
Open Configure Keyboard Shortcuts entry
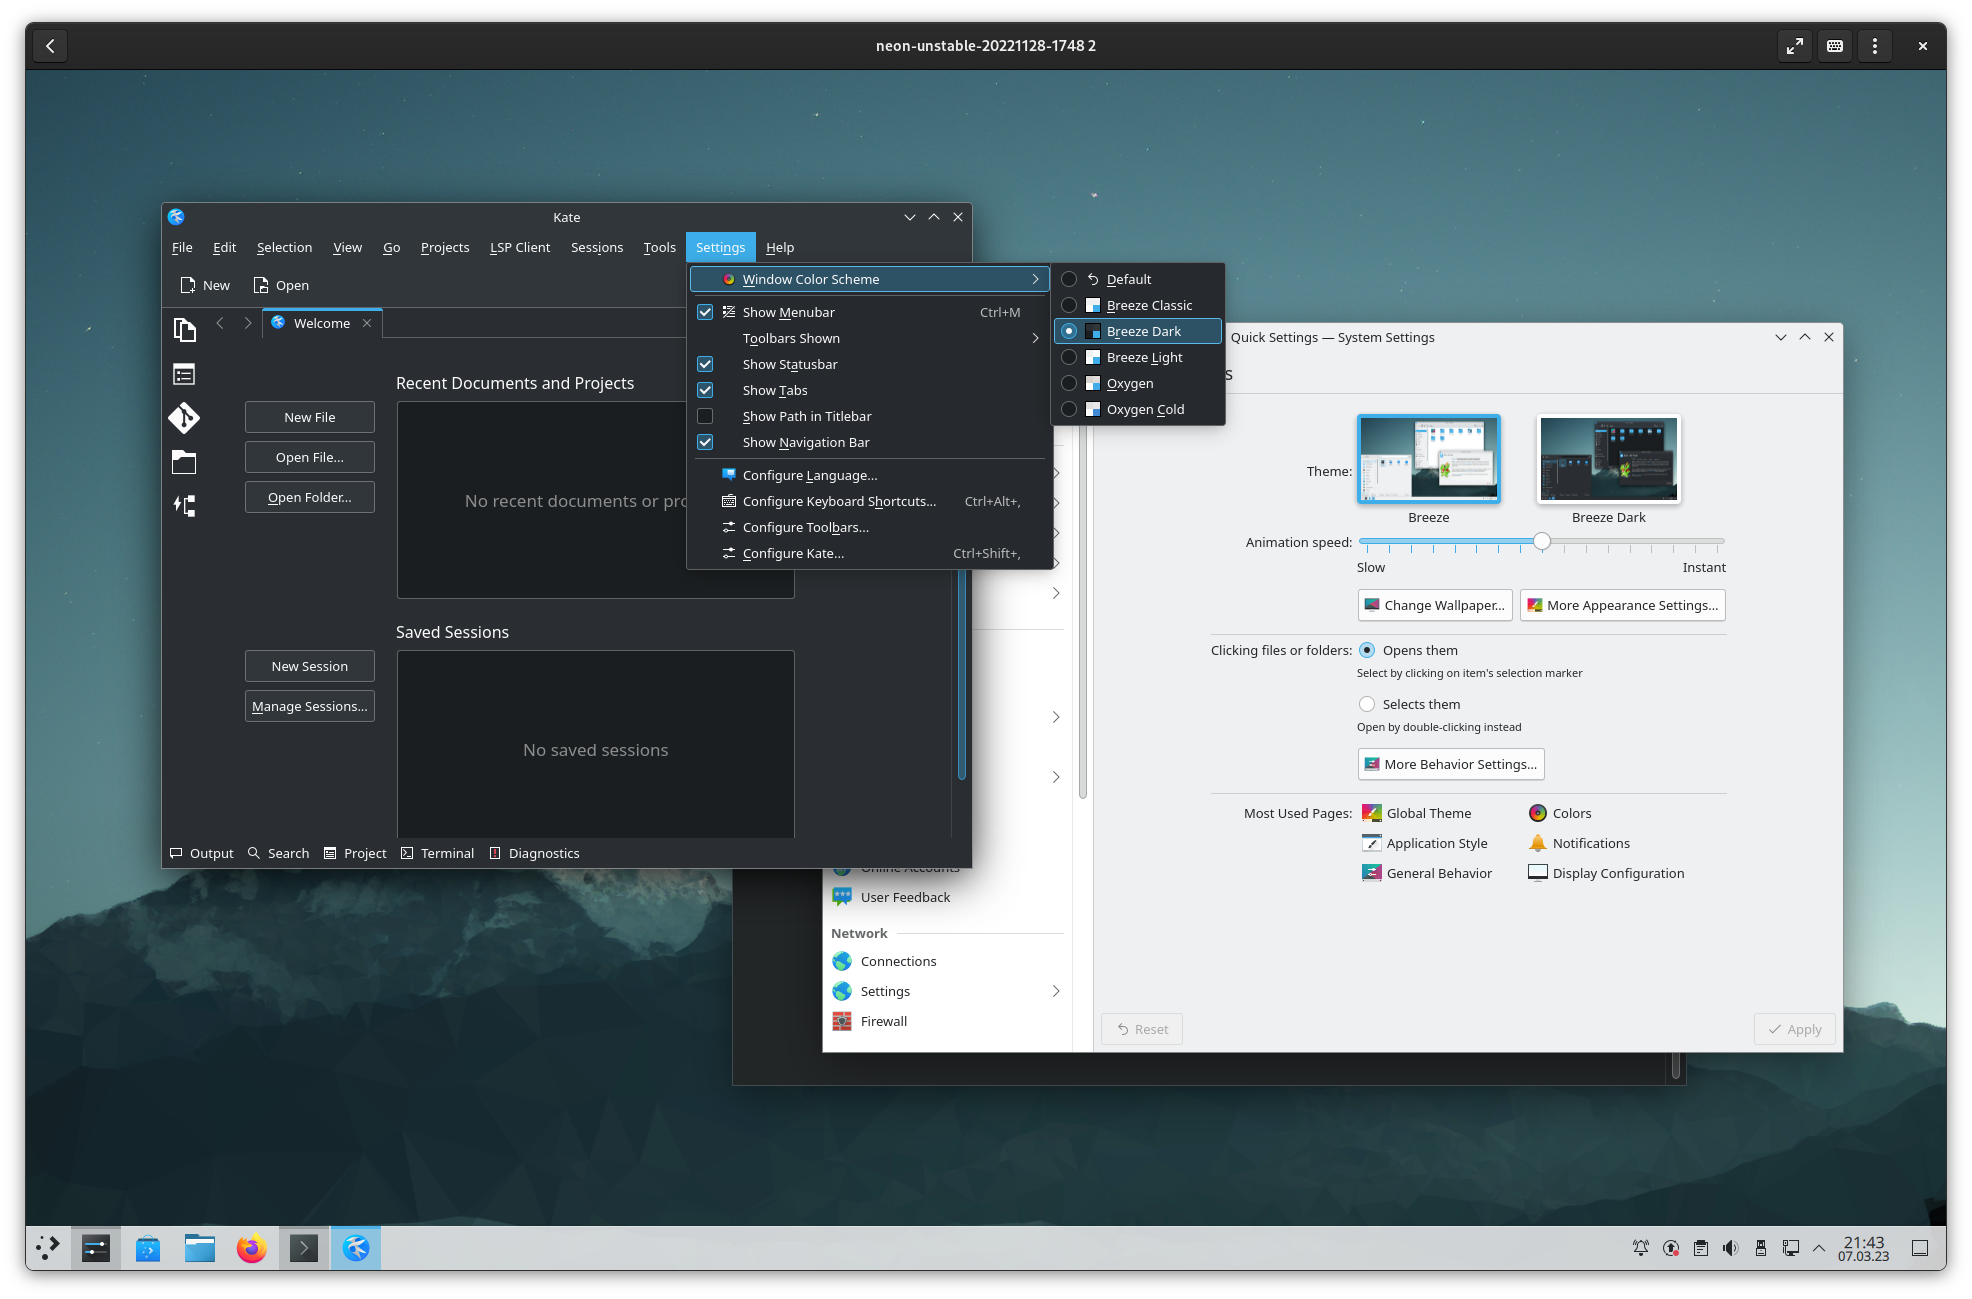point(871,501)
